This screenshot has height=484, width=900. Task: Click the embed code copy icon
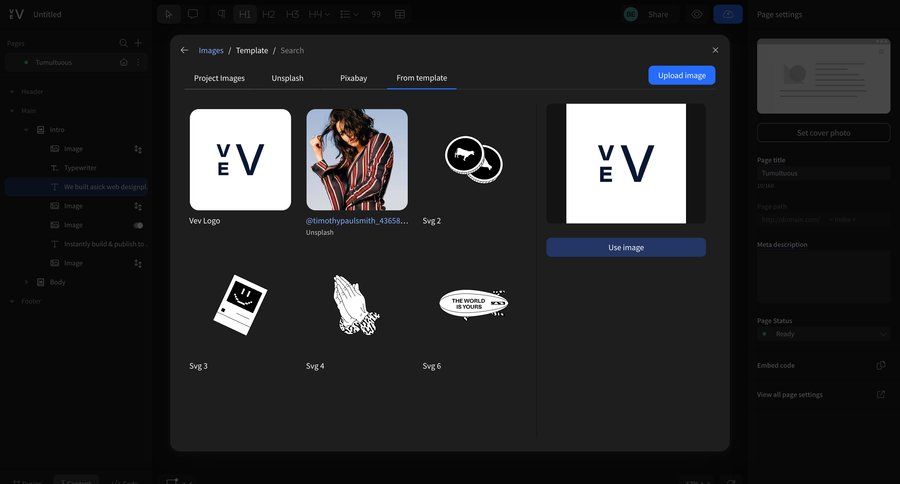point(881,366)
